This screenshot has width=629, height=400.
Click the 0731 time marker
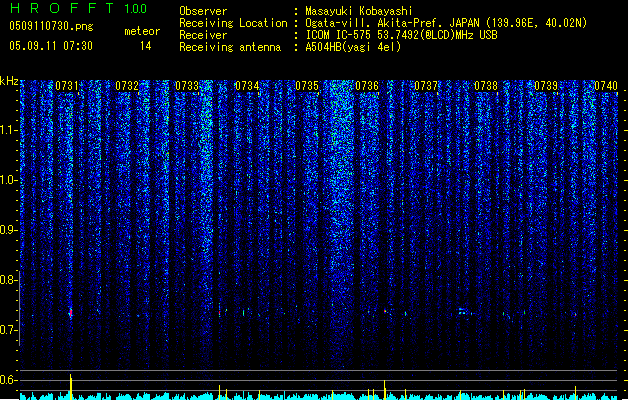point(67,86)
